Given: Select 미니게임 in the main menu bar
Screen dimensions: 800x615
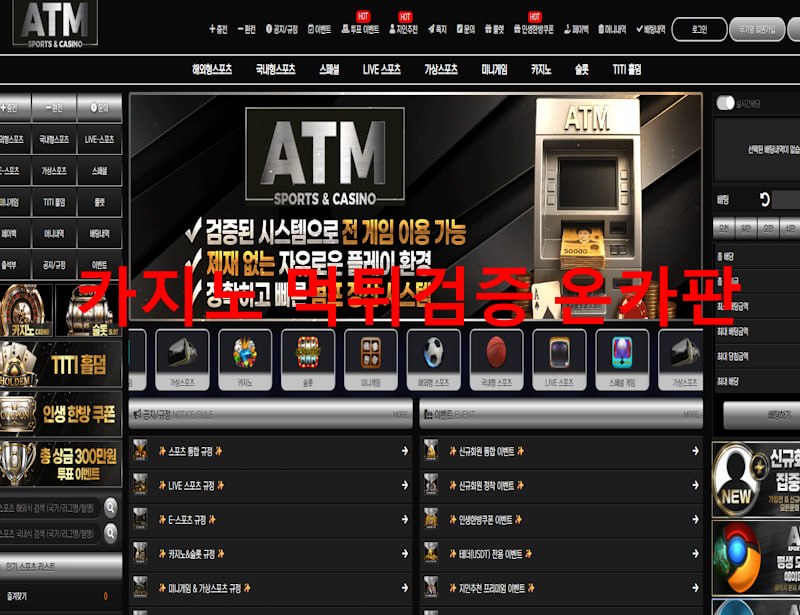Looking at the screenshot, I should [x=494, y=69].
